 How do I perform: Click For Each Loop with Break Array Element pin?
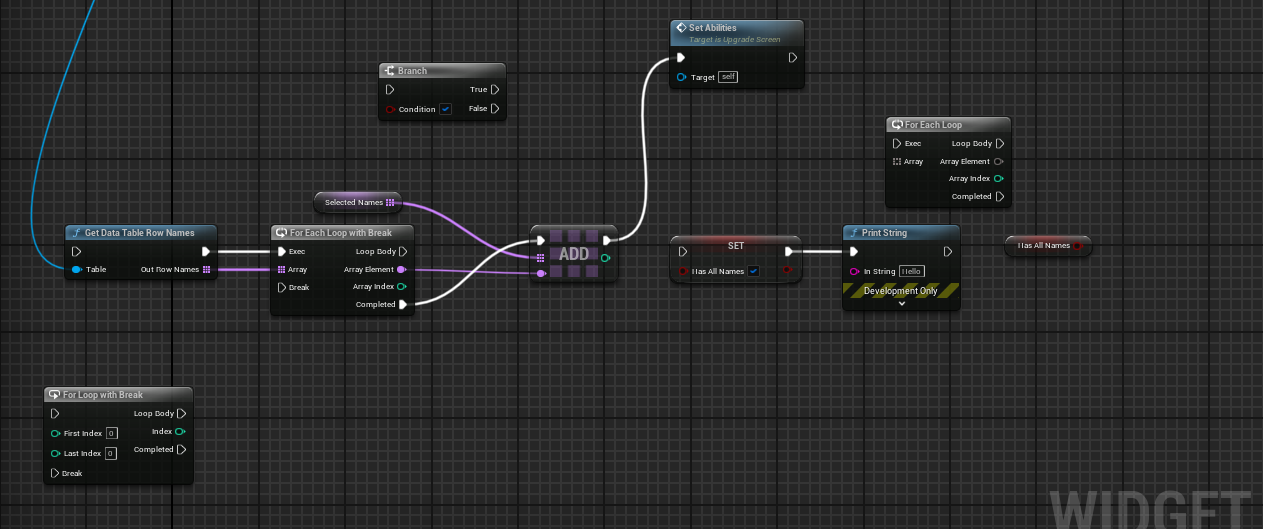coord(402,269)
